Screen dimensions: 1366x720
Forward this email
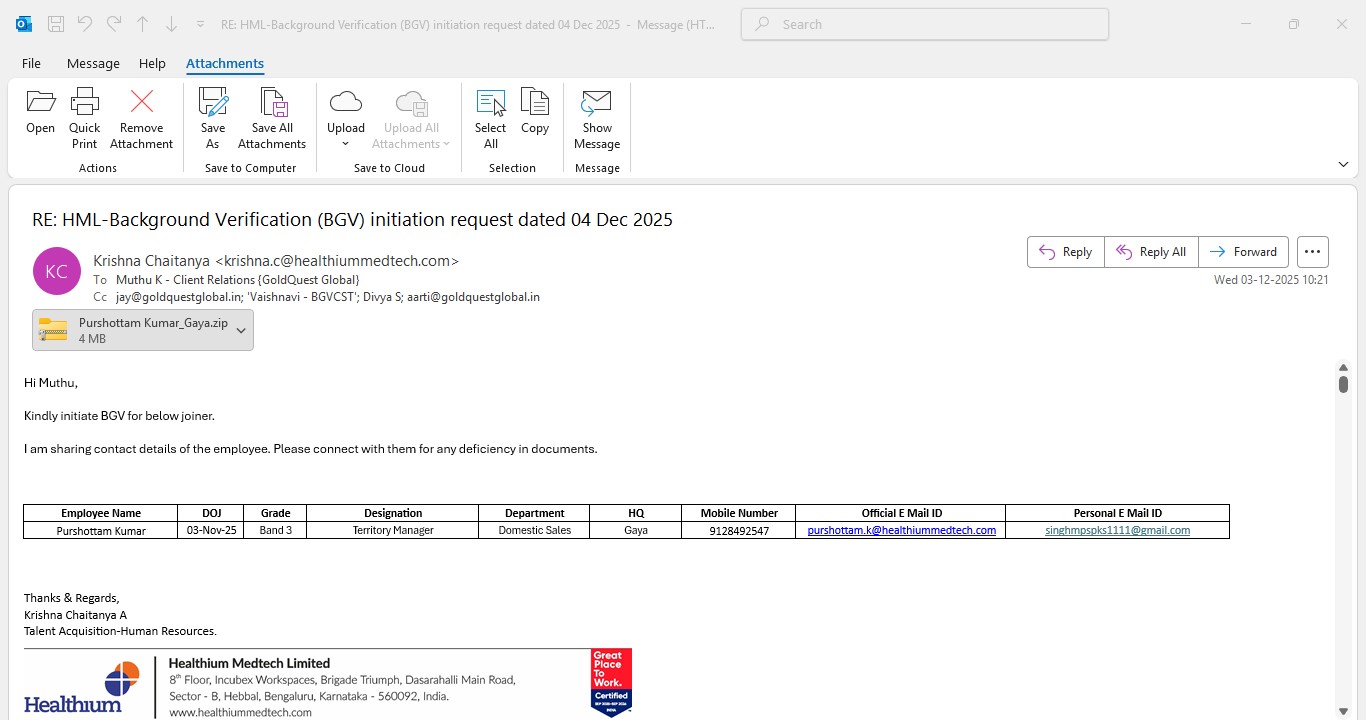pos(1243,252)
